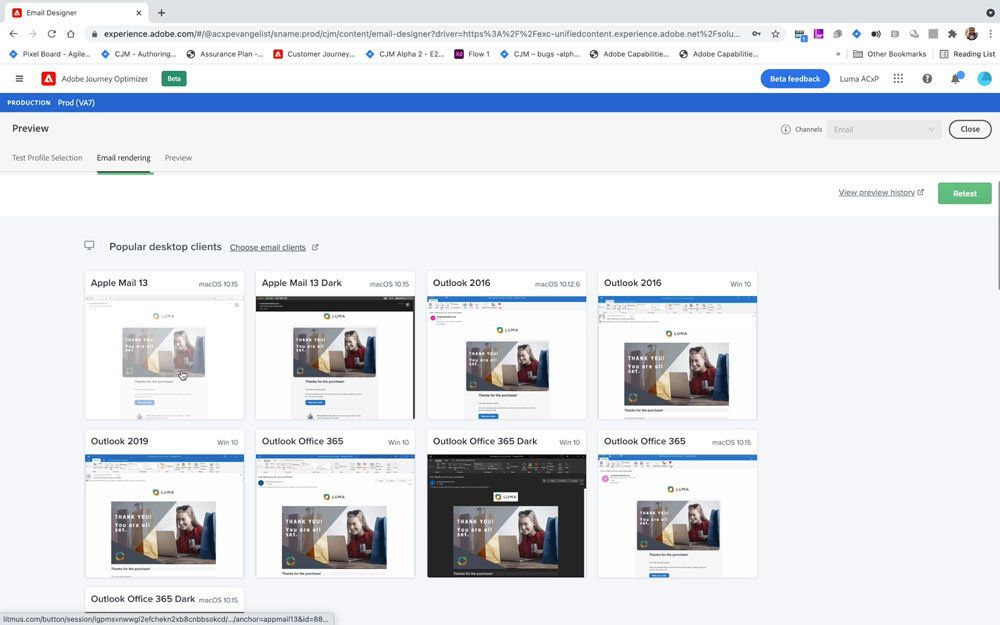The height and width of the screenshot is (625, 1000).
Task: Open CJM - Authoring bookmark
Action: pyautogui.click(x=138, y=54)
